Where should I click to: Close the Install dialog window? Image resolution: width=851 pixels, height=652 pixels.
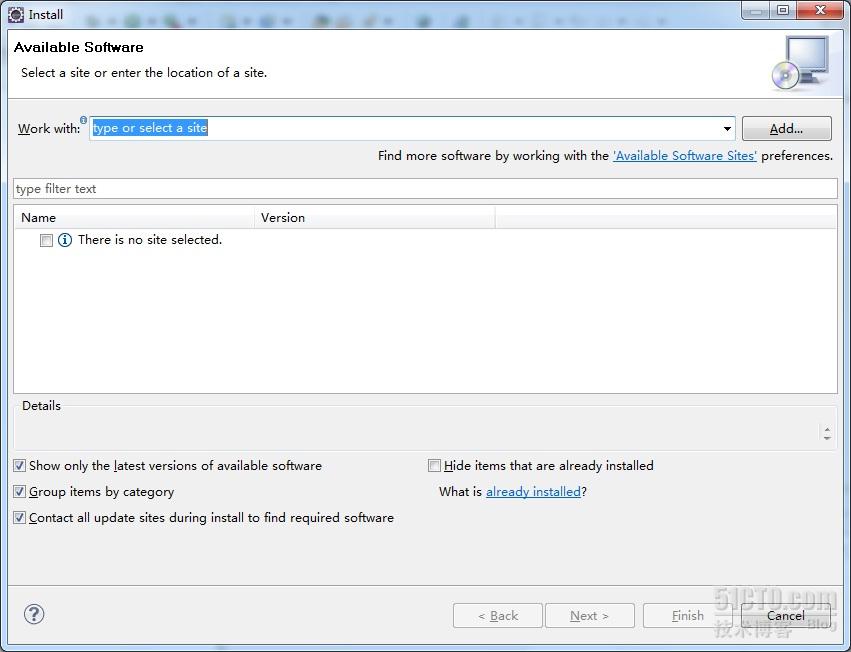[x=821, y=10]
